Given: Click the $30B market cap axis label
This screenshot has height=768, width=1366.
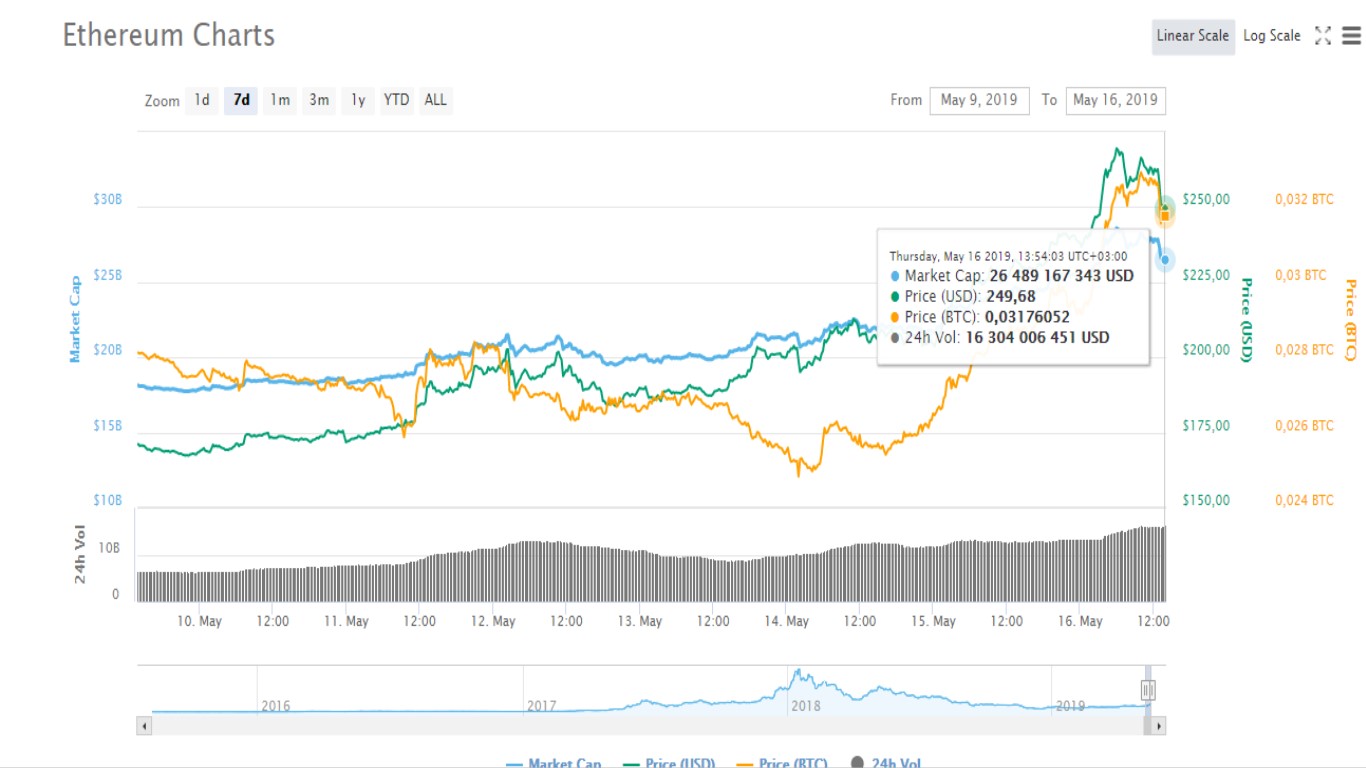Looking at the screenshot, I should [x=107, y=199].
